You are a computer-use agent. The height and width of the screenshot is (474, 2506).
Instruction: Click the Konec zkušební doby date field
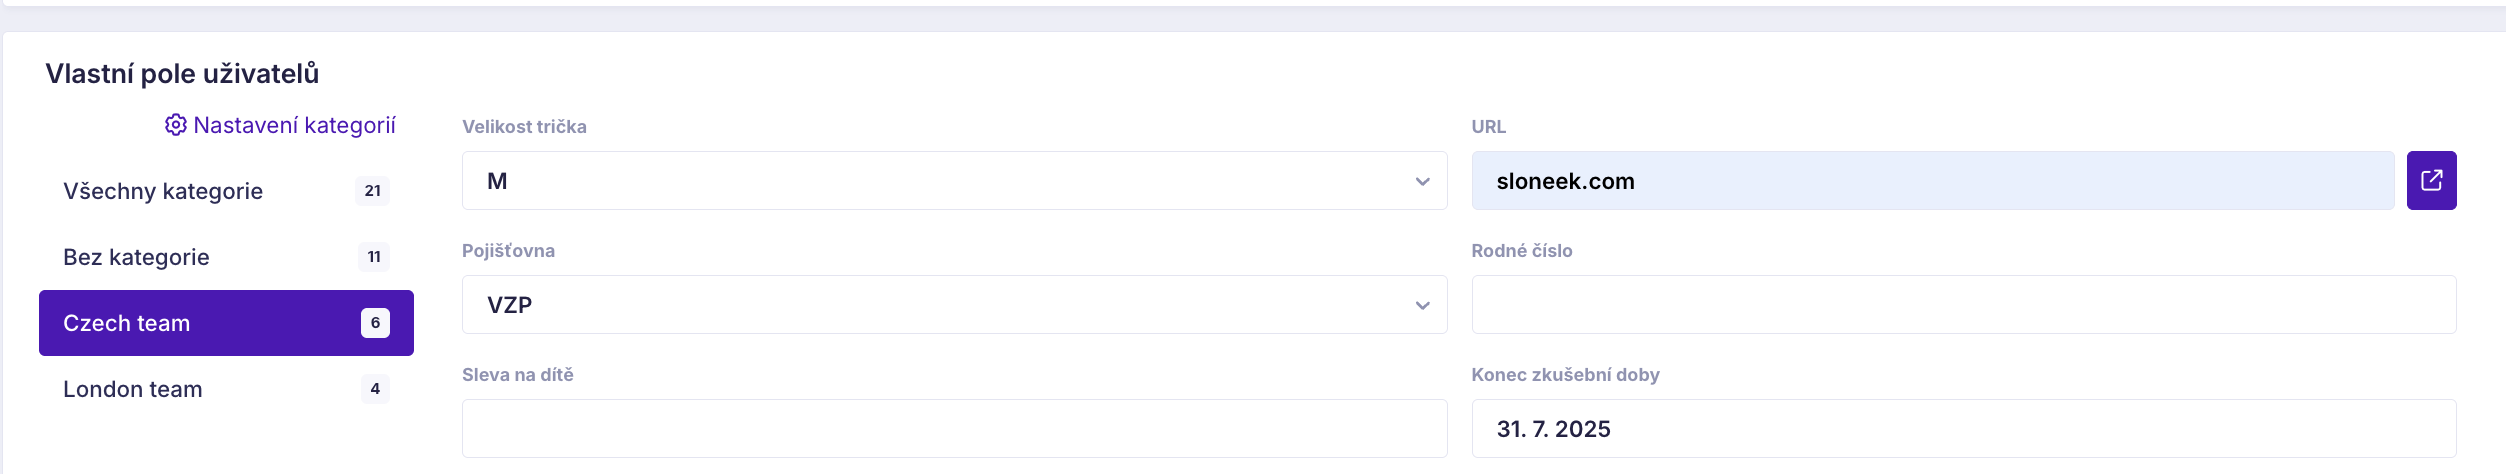pos(1963,429)
